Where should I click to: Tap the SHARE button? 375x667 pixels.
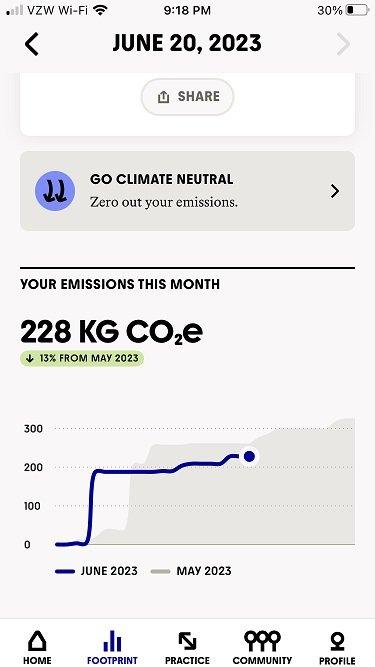pyautogui.click(x=188, y=97)
